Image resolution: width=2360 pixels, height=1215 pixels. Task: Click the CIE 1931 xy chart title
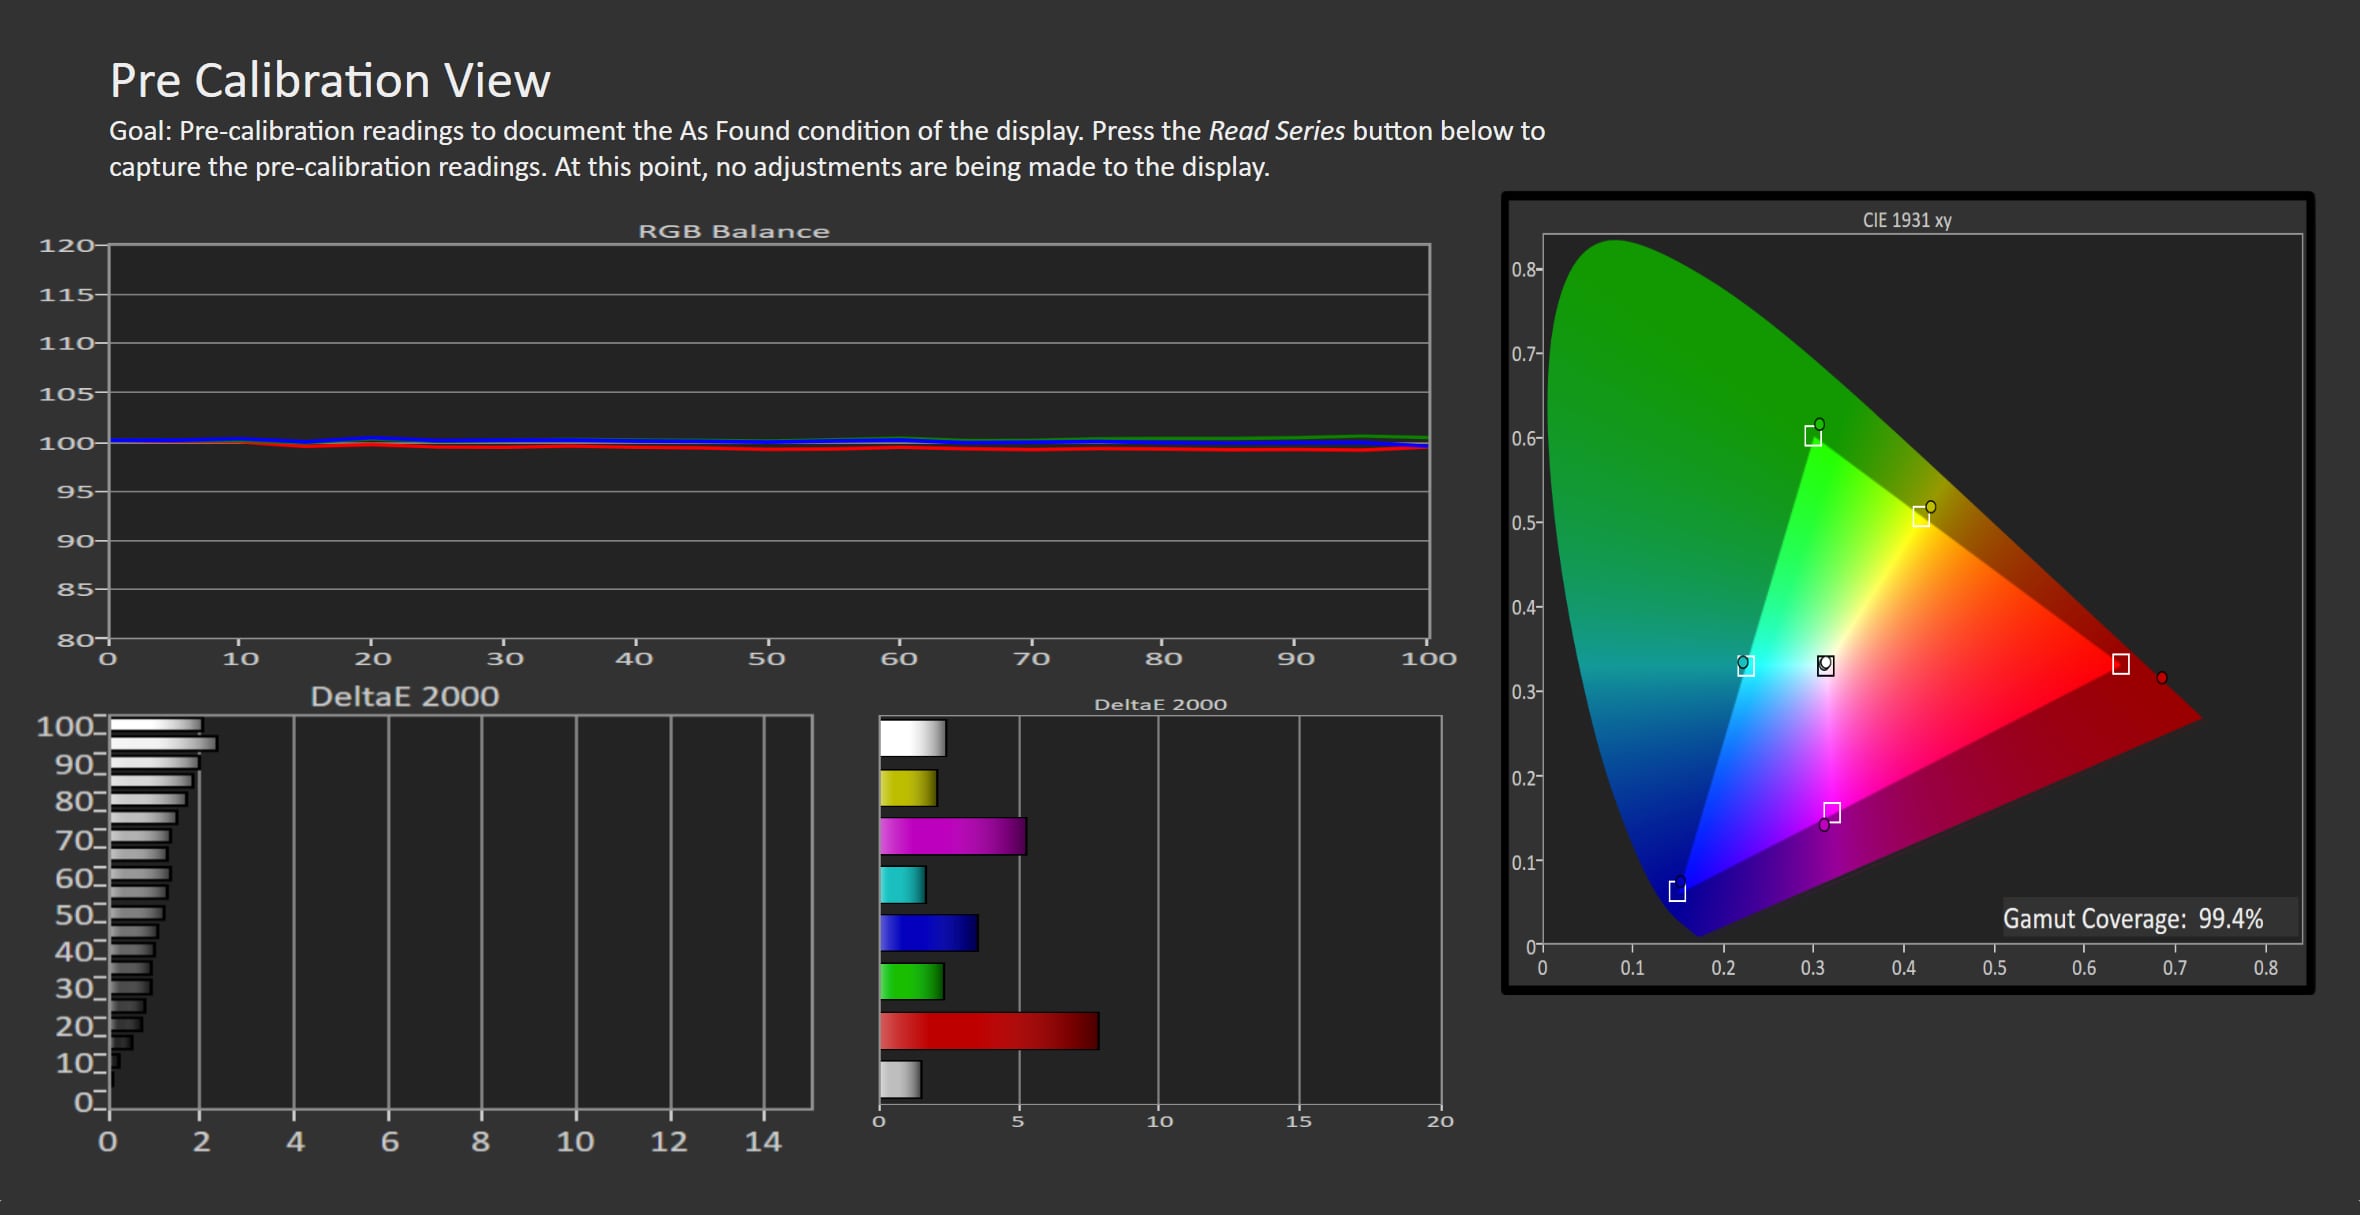1907,220
